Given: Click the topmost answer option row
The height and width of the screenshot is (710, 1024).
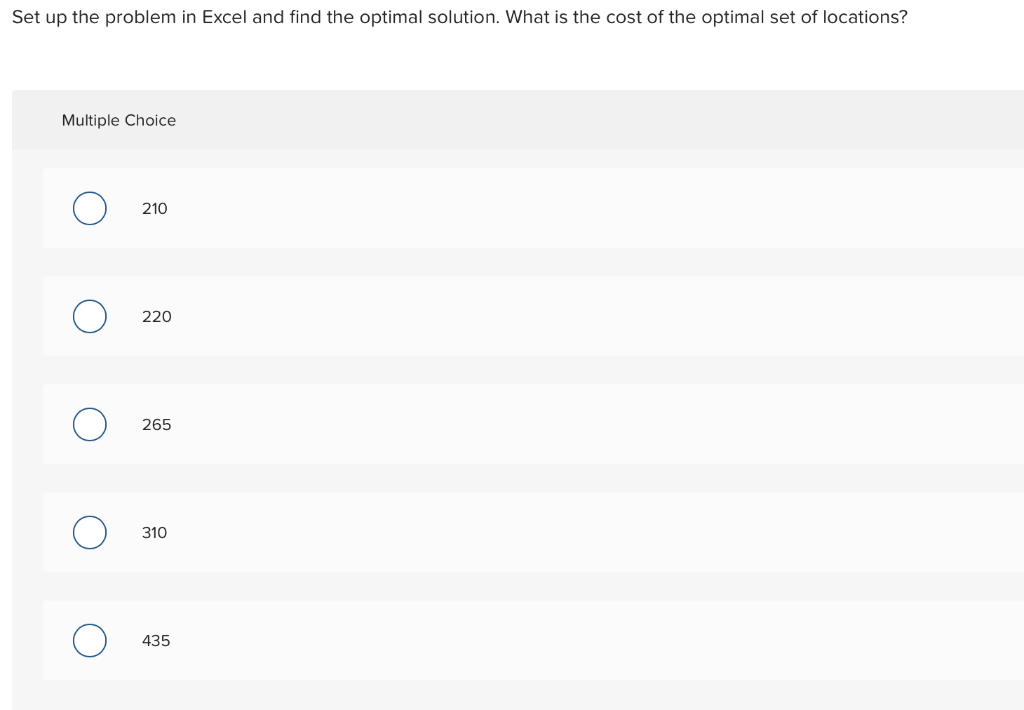Looking at the screenshot, I should pos(500,208).
